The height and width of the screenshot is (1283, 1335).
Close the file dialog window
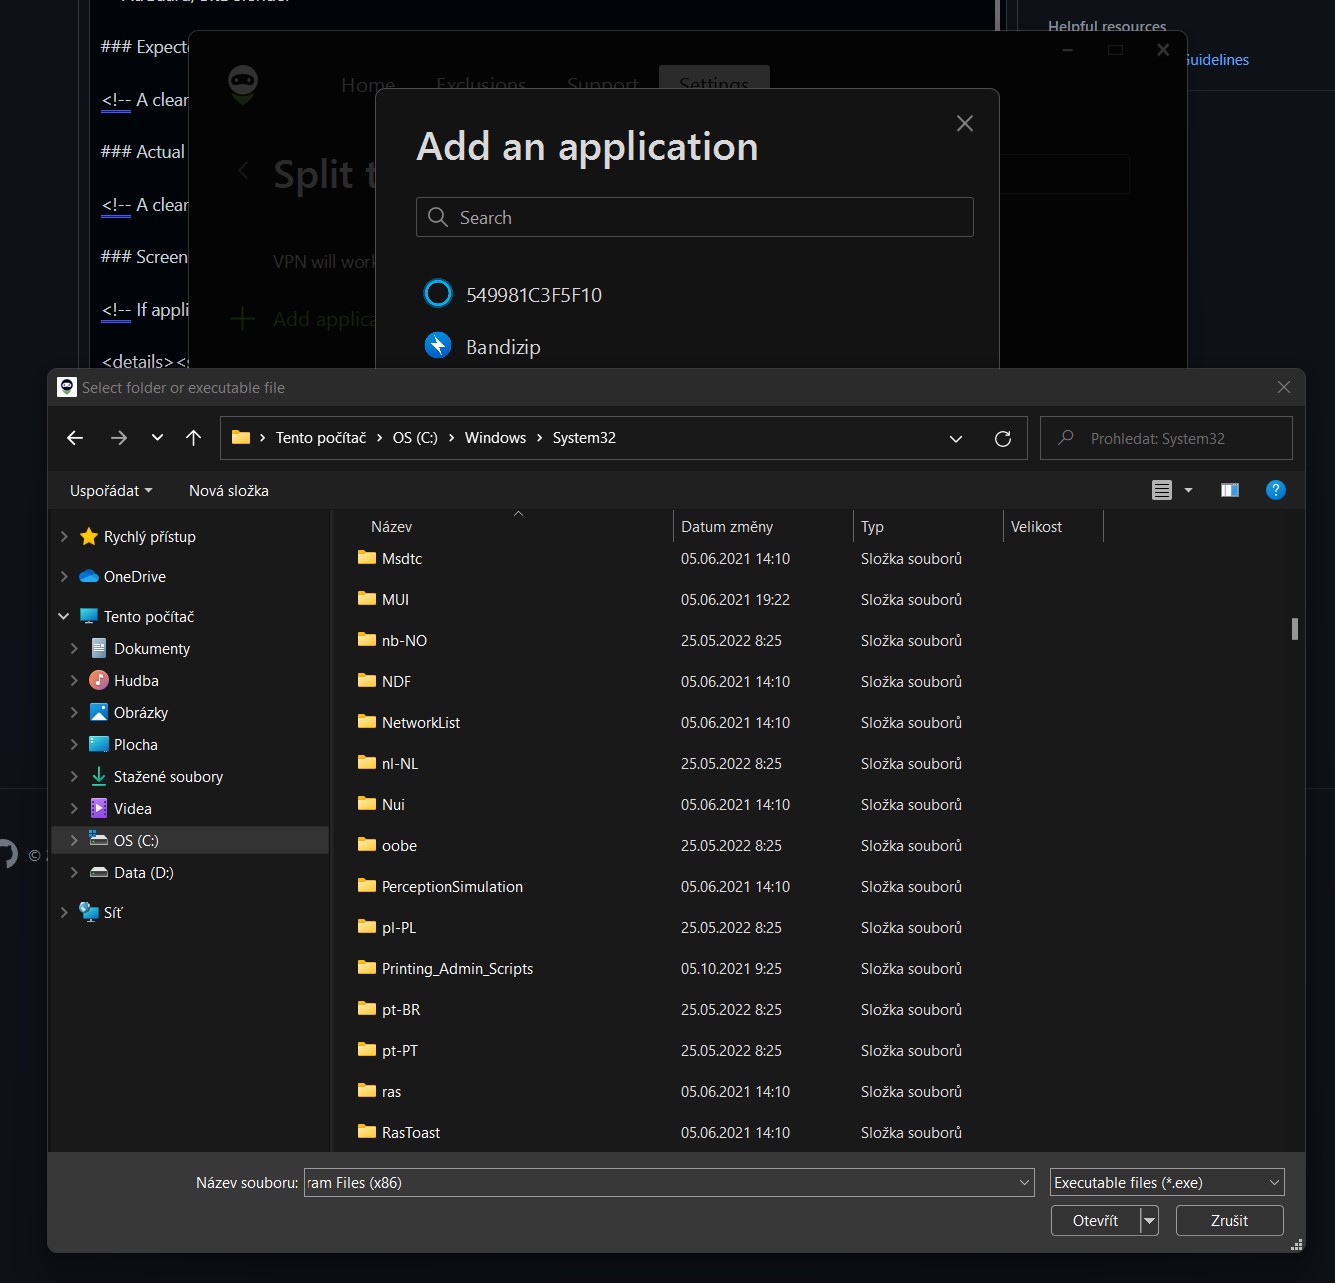click(1284, 387)
